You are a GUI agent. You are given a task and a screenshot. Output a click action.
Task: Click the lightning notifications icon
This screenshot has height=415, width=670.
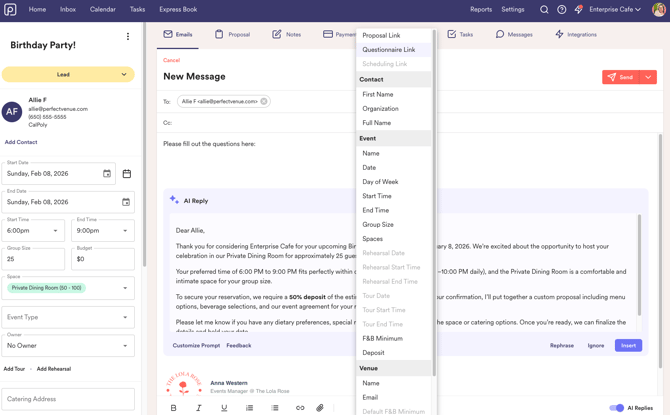coord(579,9)
